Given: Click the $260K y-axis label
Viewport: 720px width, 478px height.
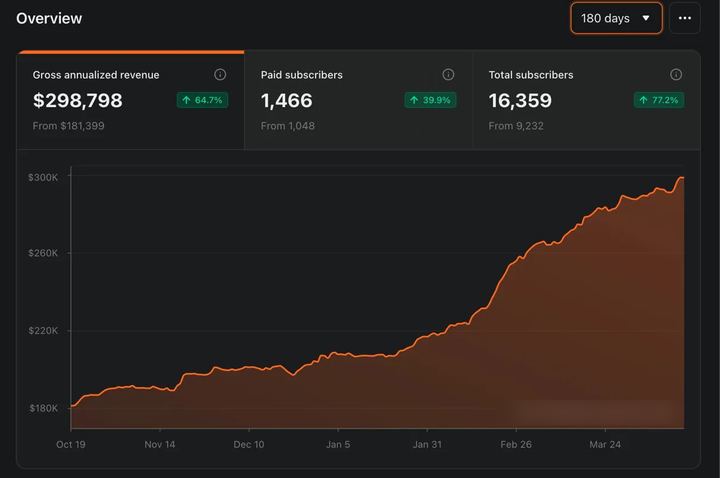Looking at the screenshot, I should click(43, 253).
